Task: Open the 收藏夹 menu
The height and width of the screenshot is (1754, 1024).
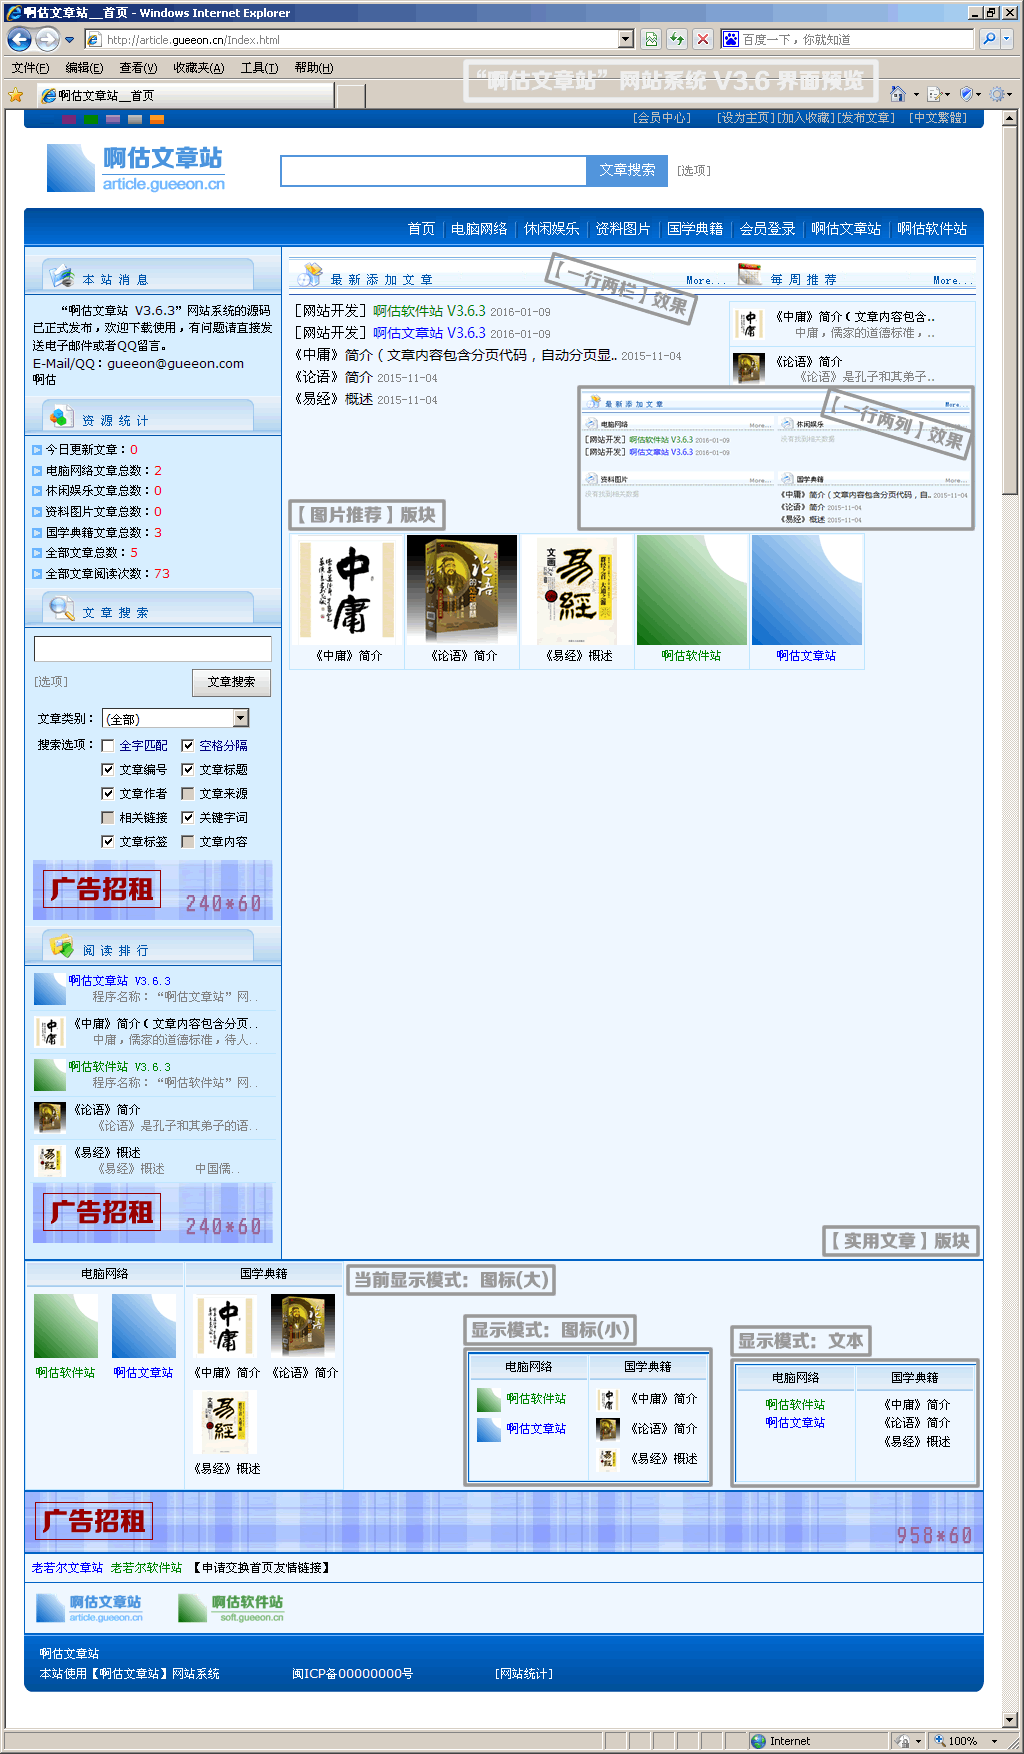Action: [x=198, y=68]
